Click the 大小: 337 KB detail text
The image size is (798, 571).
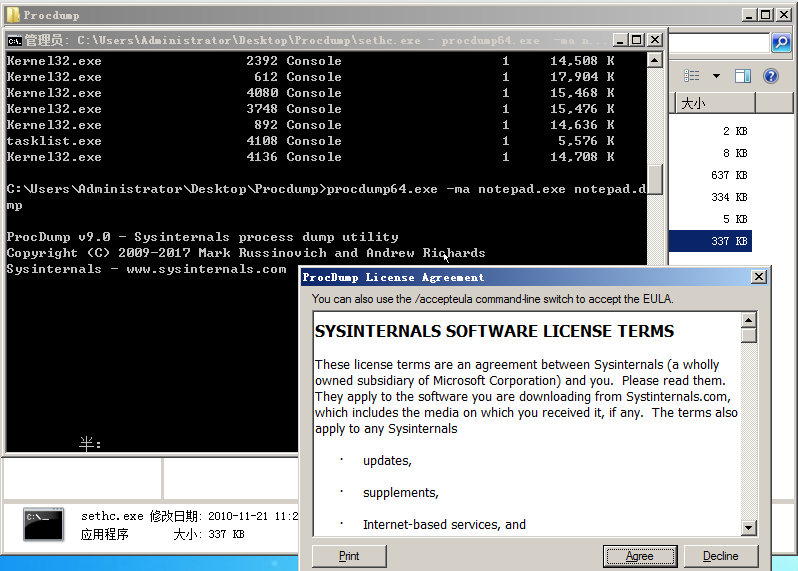point(209,534)
